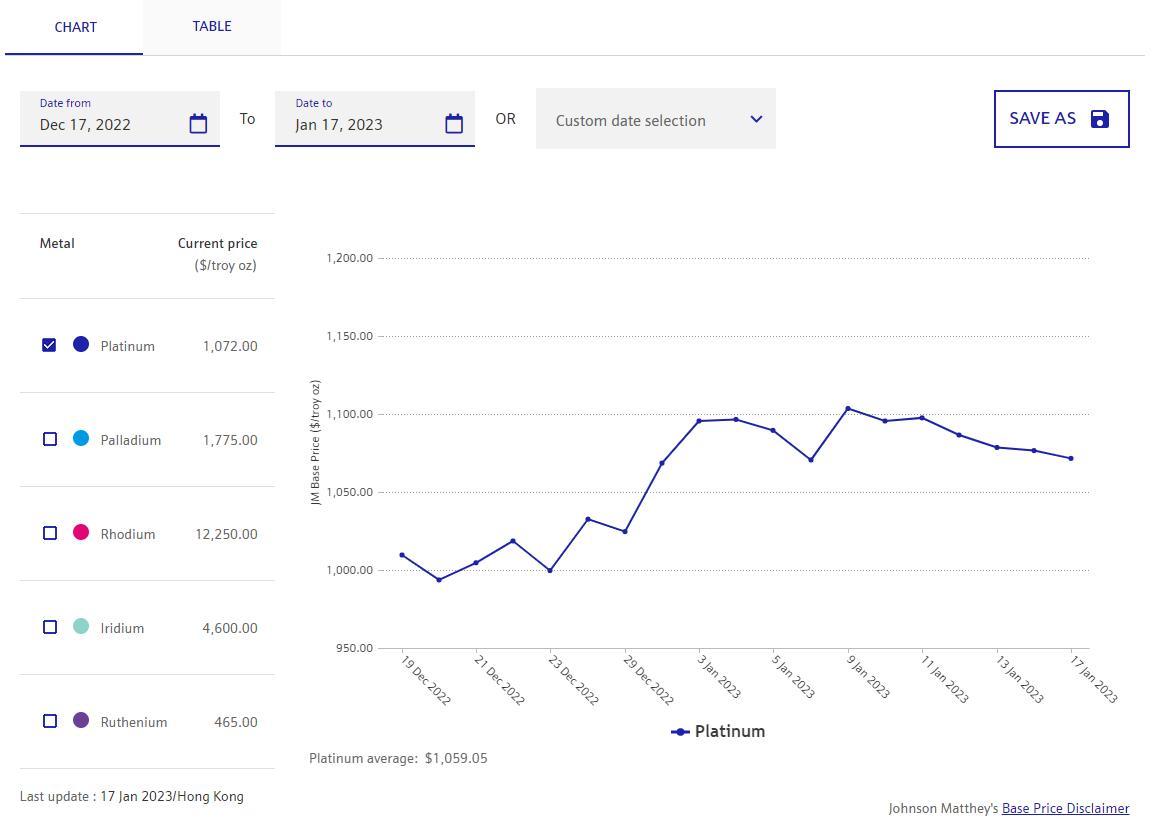Open the Date to calendar icon
Viewport: 1160px width, 830px height.
coord(454,123)
